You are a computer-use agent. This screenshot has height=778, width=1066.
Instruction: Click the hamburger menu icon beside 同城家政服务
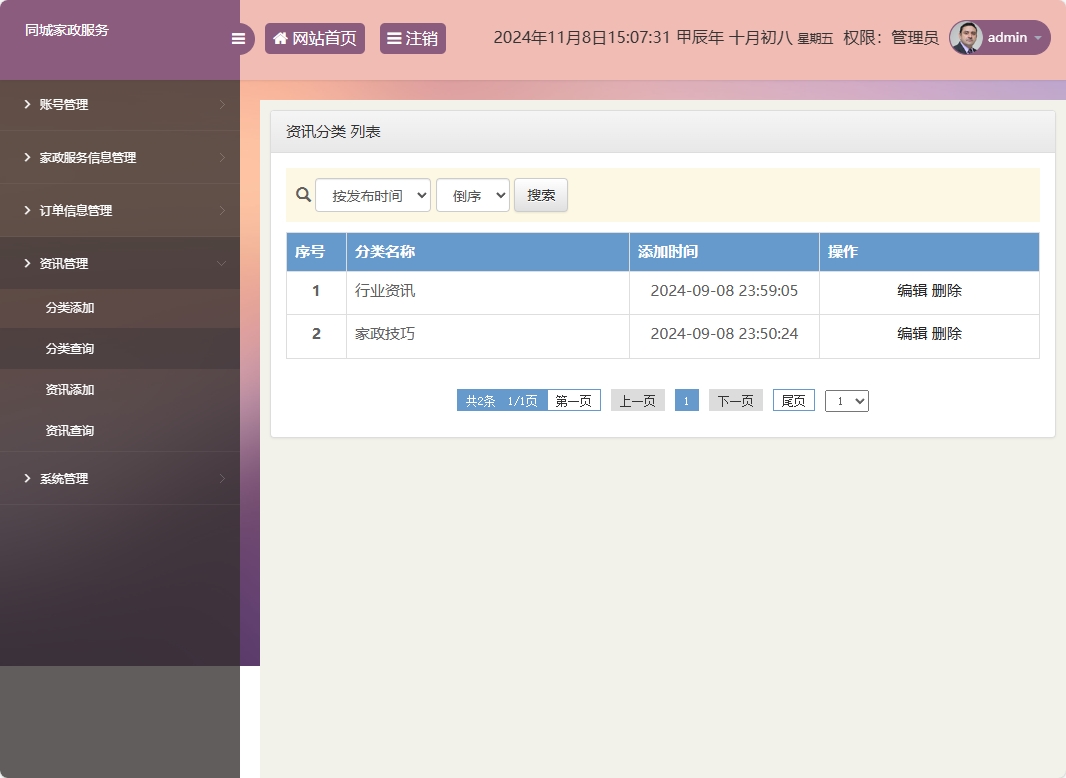pyautogui.click(x=238, y=38)
